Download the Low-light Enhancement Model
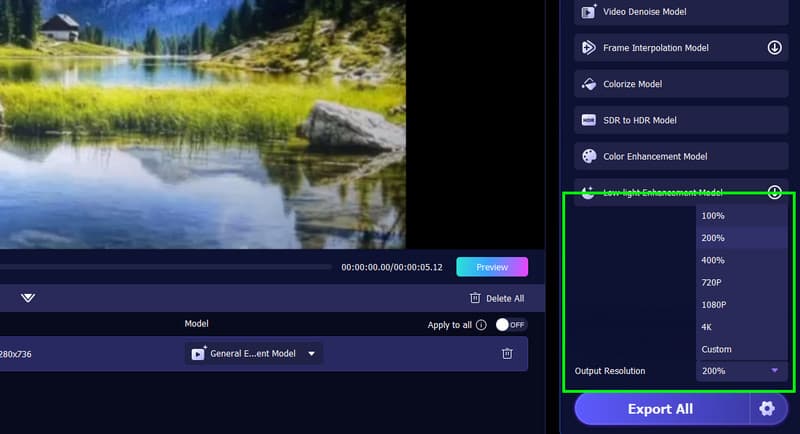Image resolution: width=800 pixels, height=434 pixels. 774,192
